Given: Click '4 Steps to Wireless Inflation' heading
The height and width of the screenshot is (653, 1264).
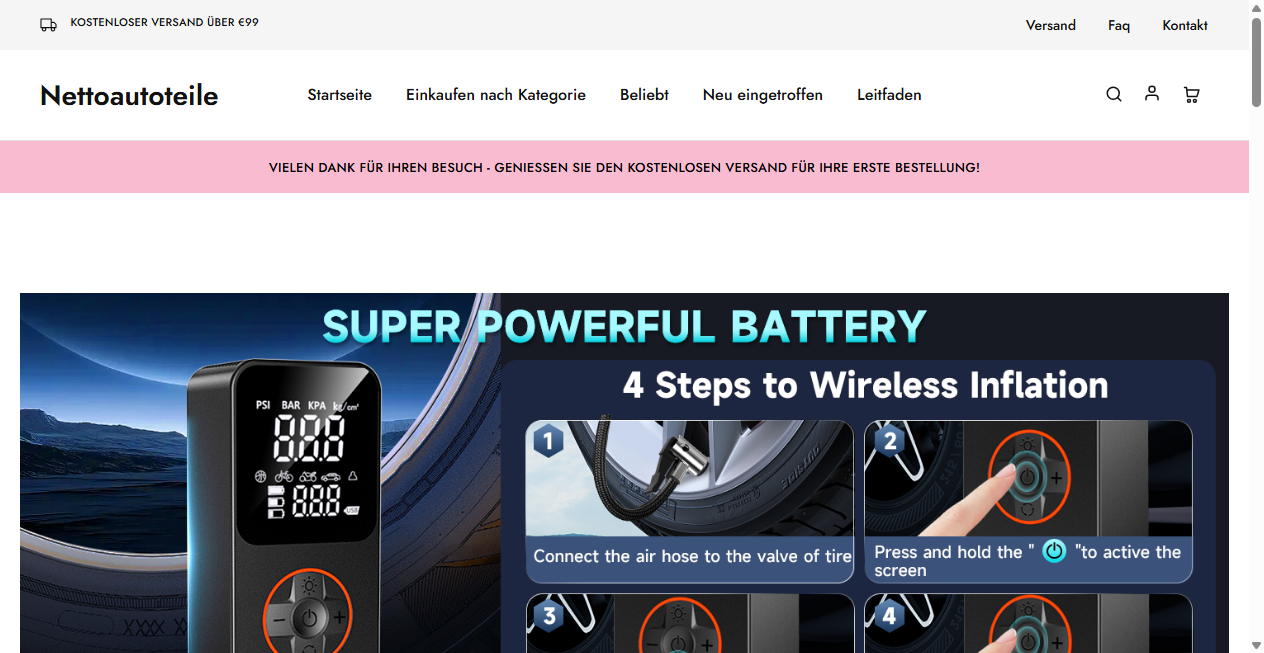Looking at the screenshot, I should pyautogui.click(x=865, y=385).
